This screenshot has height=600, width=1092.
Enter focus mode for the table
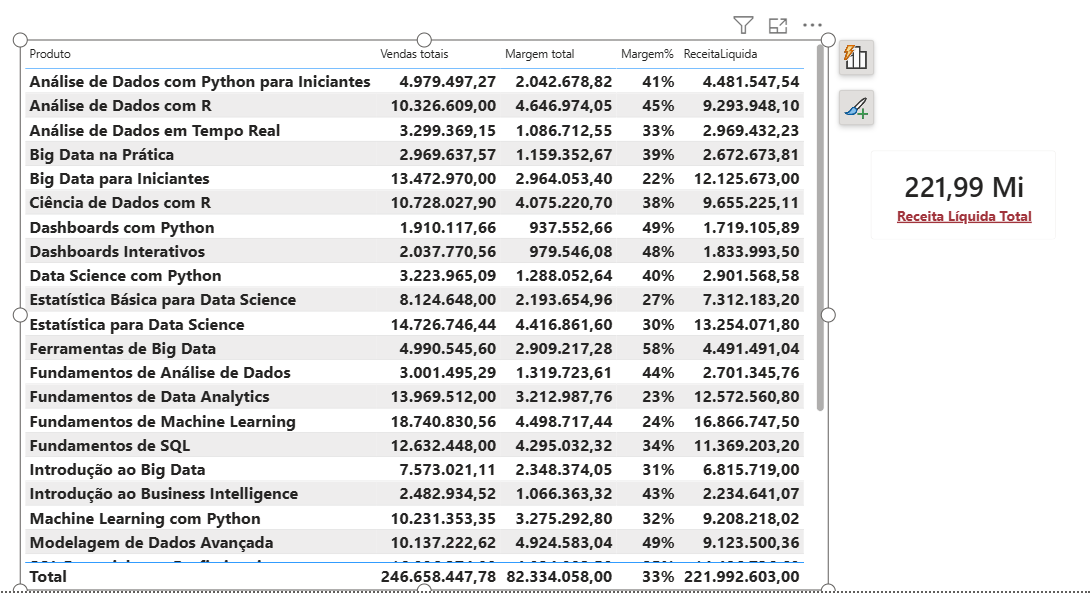tap(778, 26)
